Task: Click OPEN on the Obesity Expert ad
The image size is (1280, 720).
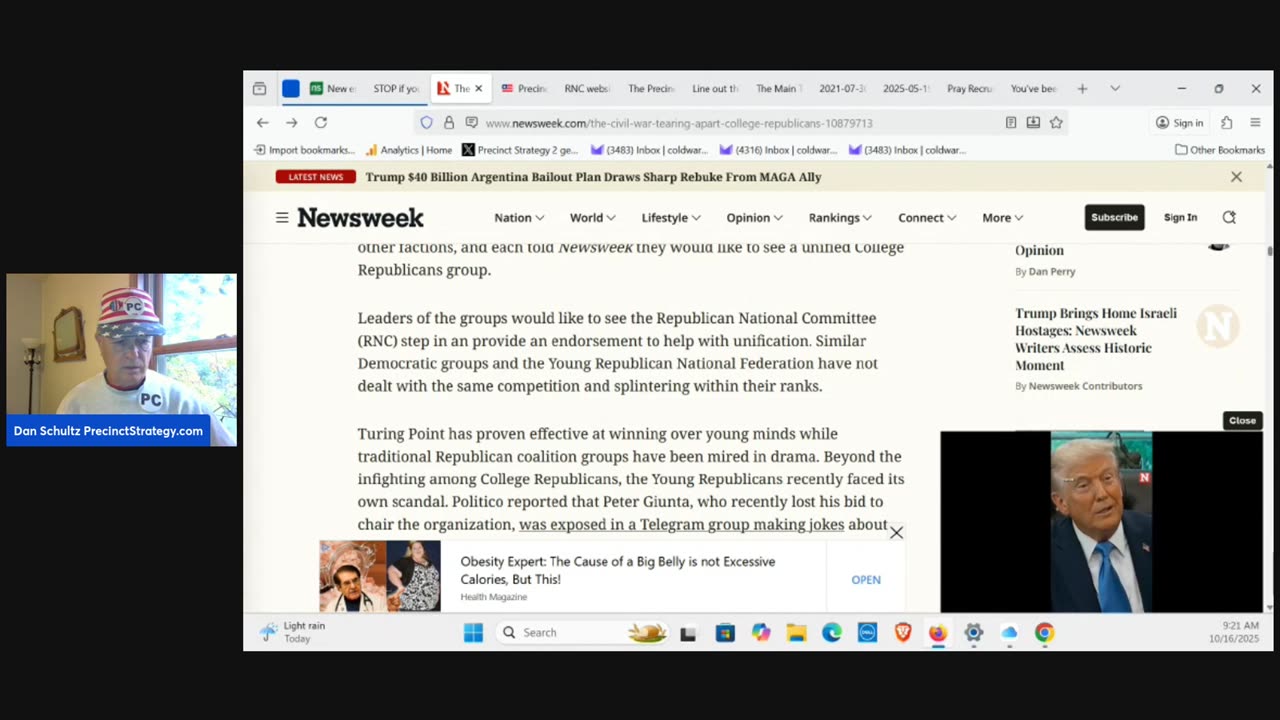Action: (866, 580)
